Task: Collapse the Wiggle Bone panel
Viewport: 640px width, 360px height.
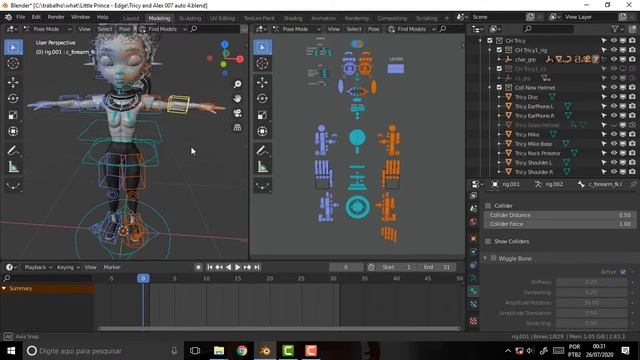Action: tap(485, 258)
